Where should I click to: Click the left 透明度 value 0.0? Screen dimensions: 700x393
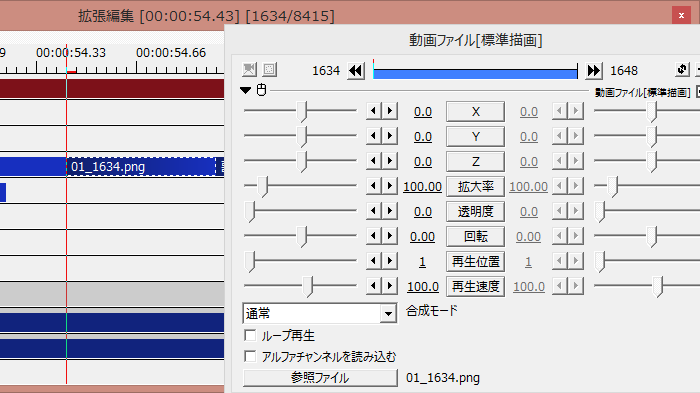point(423,212)
